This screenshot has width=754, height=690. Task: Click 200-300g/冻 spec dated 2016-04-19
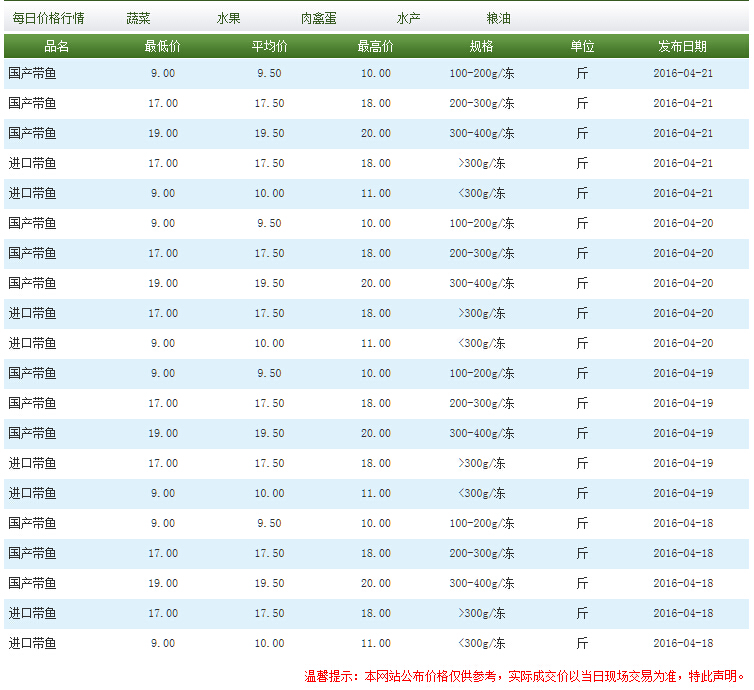[x=482, y=403]
